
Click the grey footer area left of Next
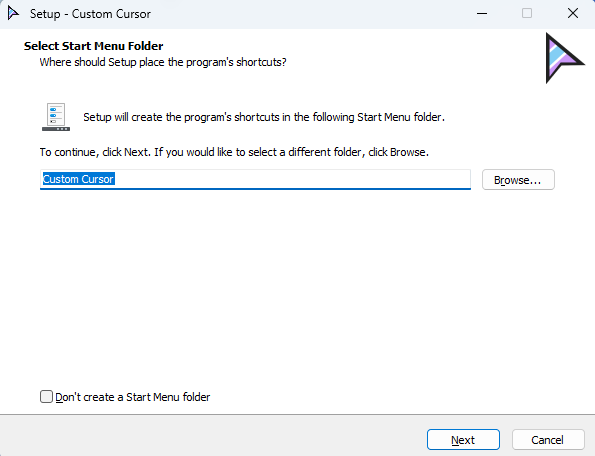coord(212,436)
